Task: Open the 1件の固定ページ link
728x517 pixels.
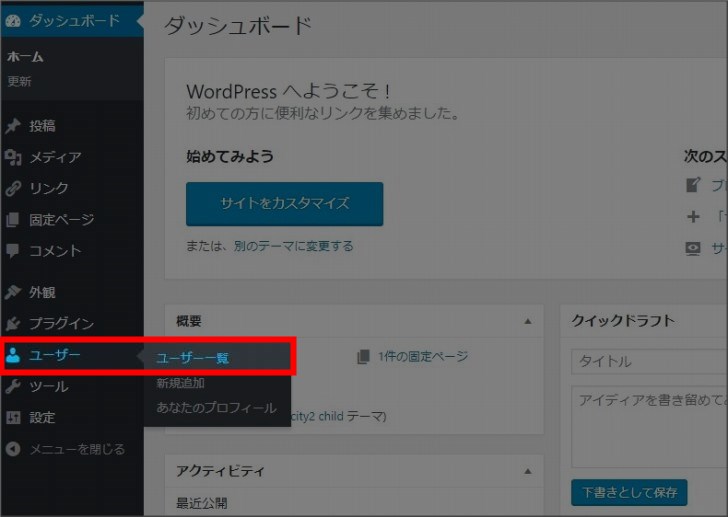Action: pos(422,357)
